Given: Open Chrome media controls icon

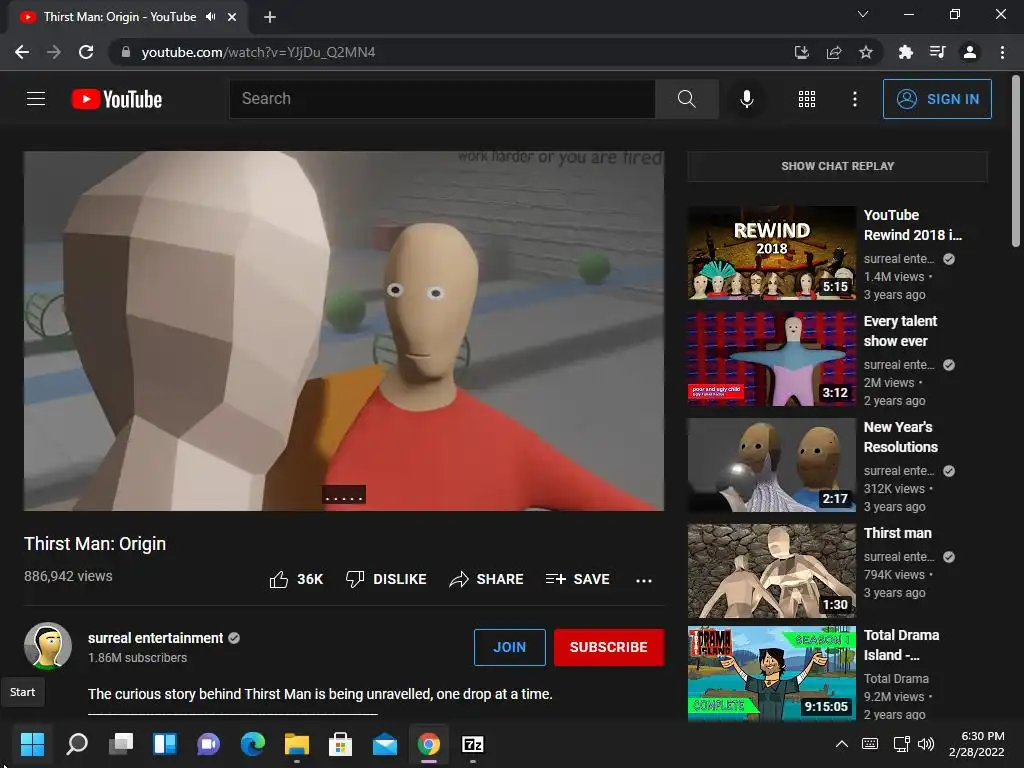Looking at the screenshot, I should (x=937, y=52).
